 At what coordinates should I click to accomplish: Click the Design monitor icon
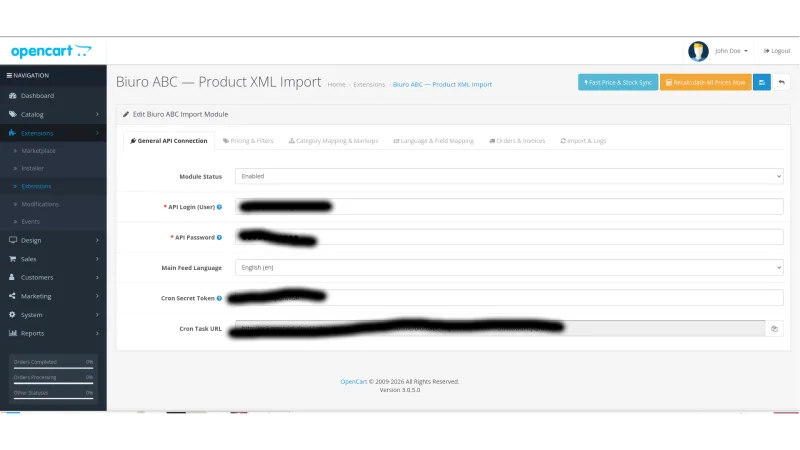13,240
